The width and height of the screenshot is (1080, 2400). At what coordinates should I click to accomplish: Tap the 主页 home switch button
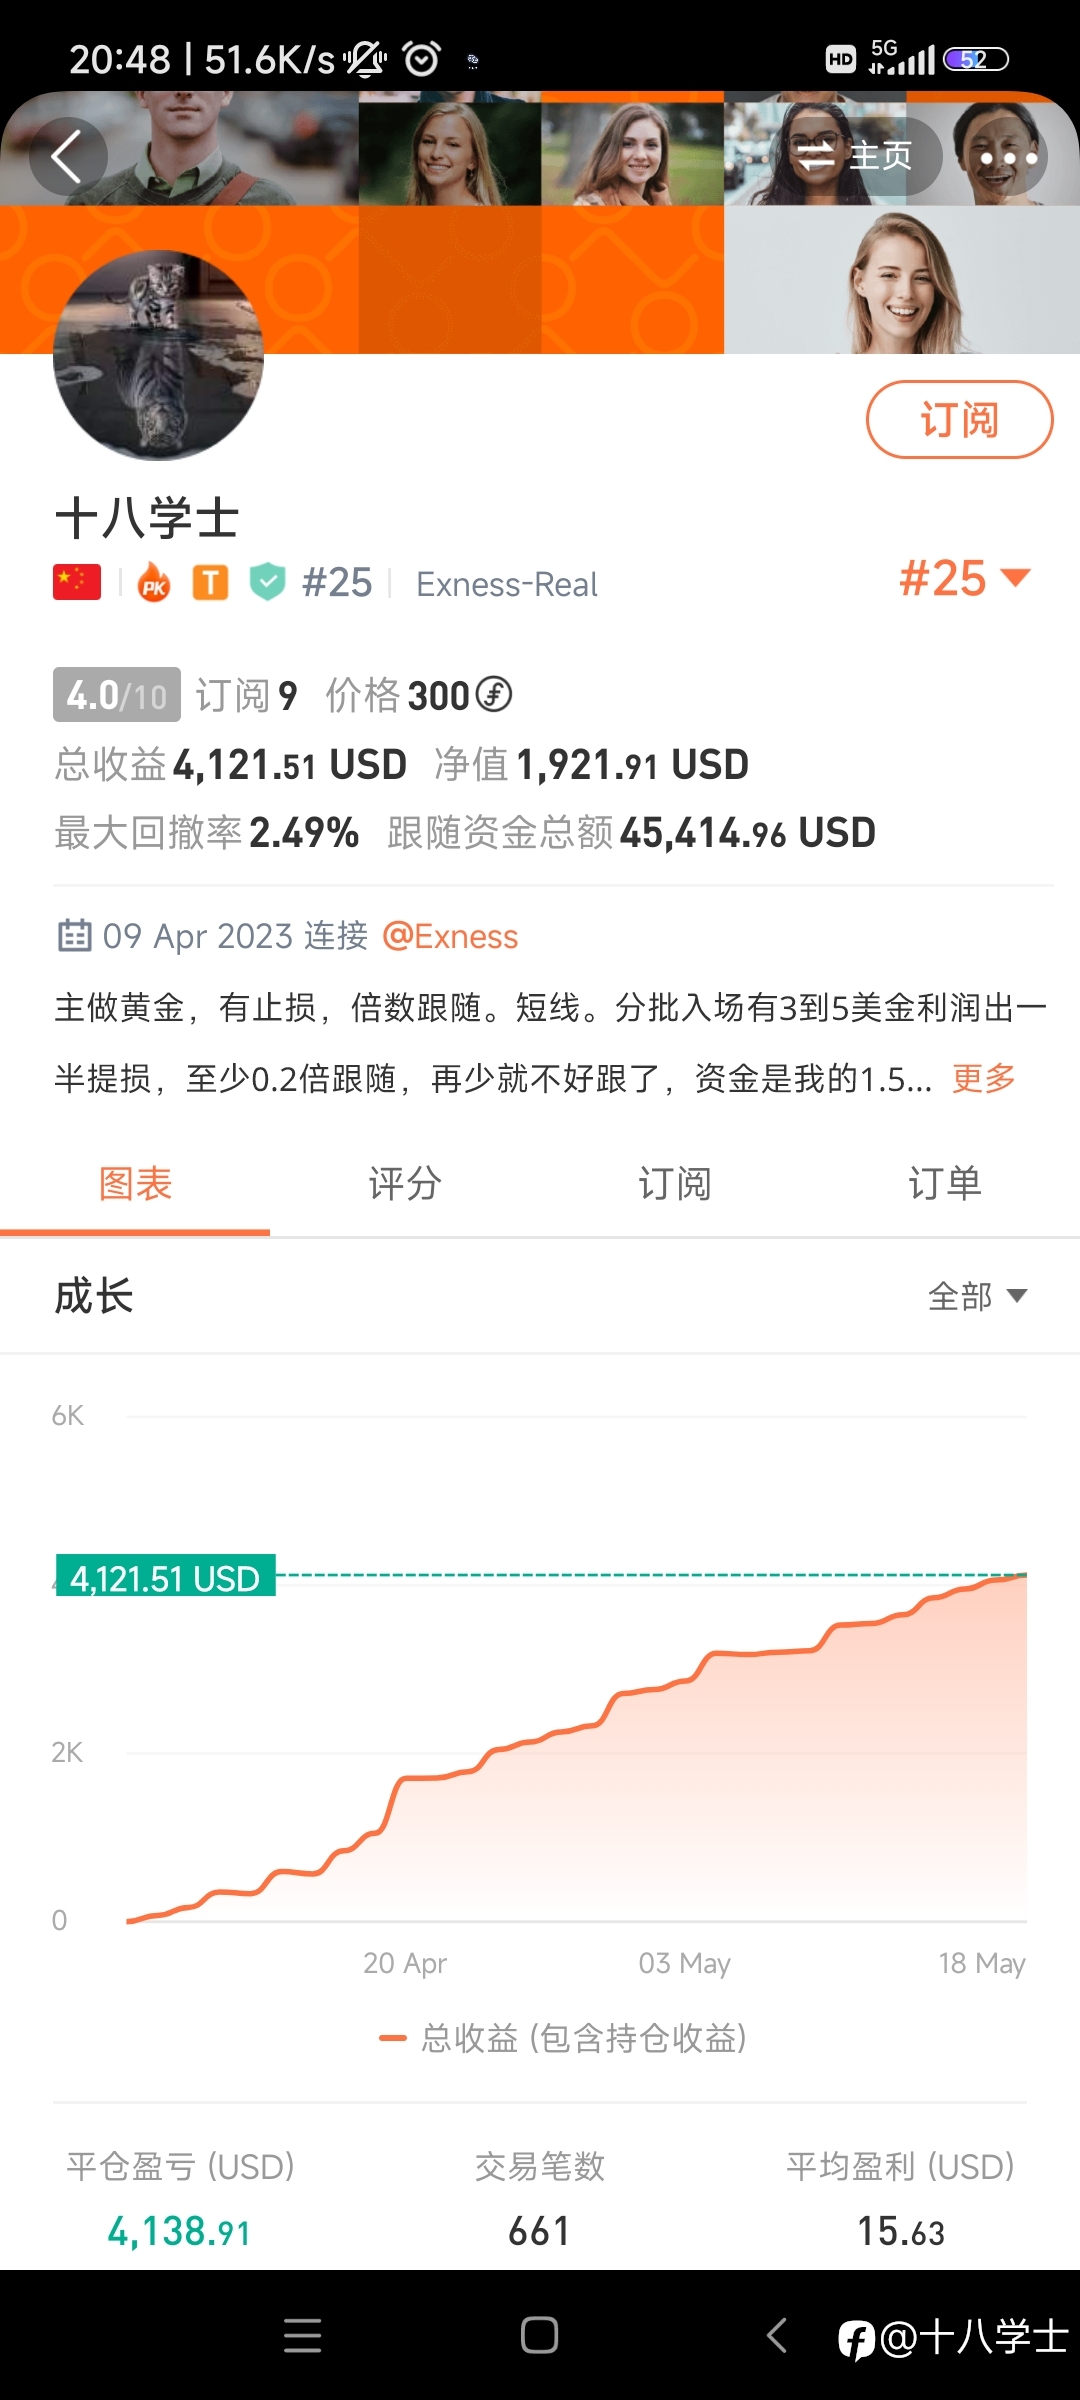(857, 156)
